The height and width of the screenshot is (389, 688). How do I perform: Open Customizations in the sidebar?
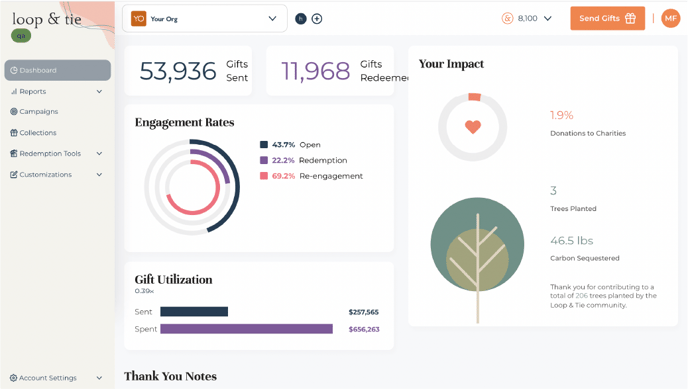pos(57,175)
